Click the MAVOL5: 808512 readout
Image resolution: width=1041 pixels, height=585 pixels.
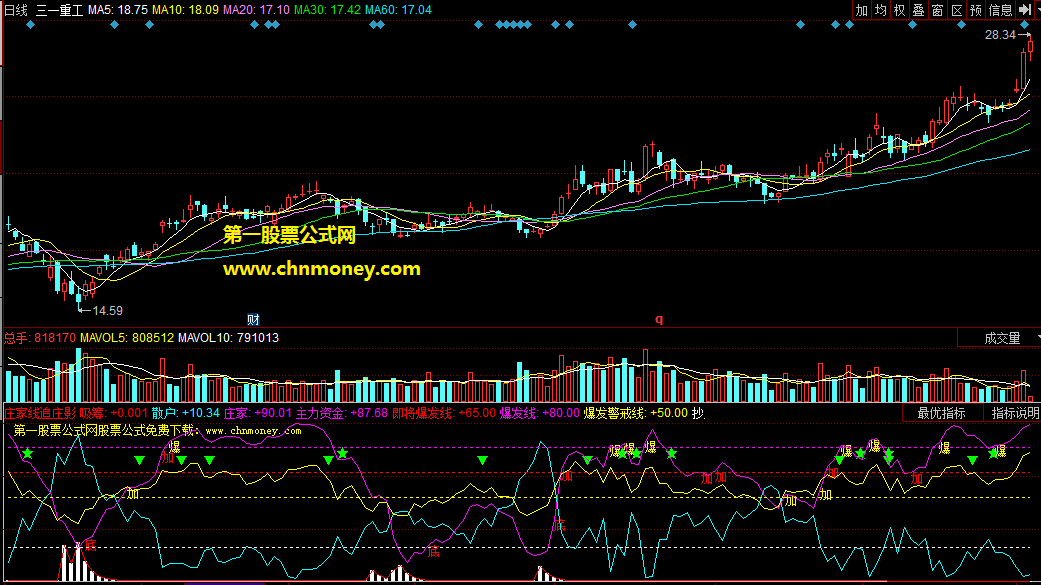pyautogui.click(x=127, y=338)
